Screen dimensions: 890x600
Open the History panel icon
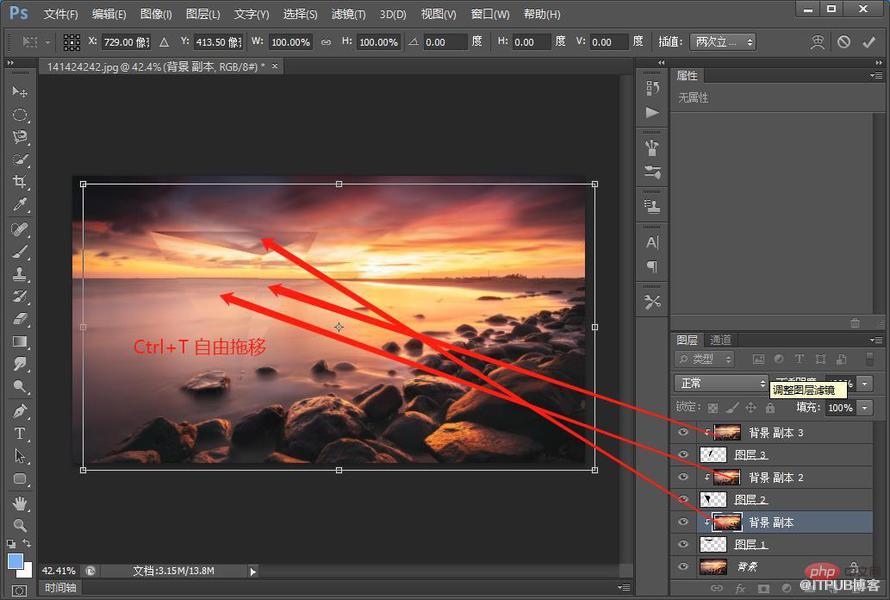tap(652, 88)
